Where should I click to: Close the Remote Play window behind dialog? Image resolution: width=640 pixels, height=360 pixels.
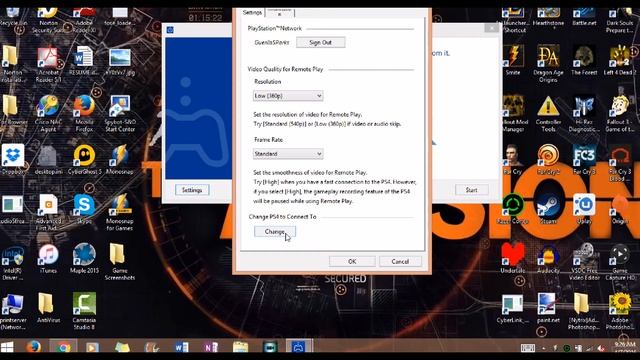pos(491,28)
